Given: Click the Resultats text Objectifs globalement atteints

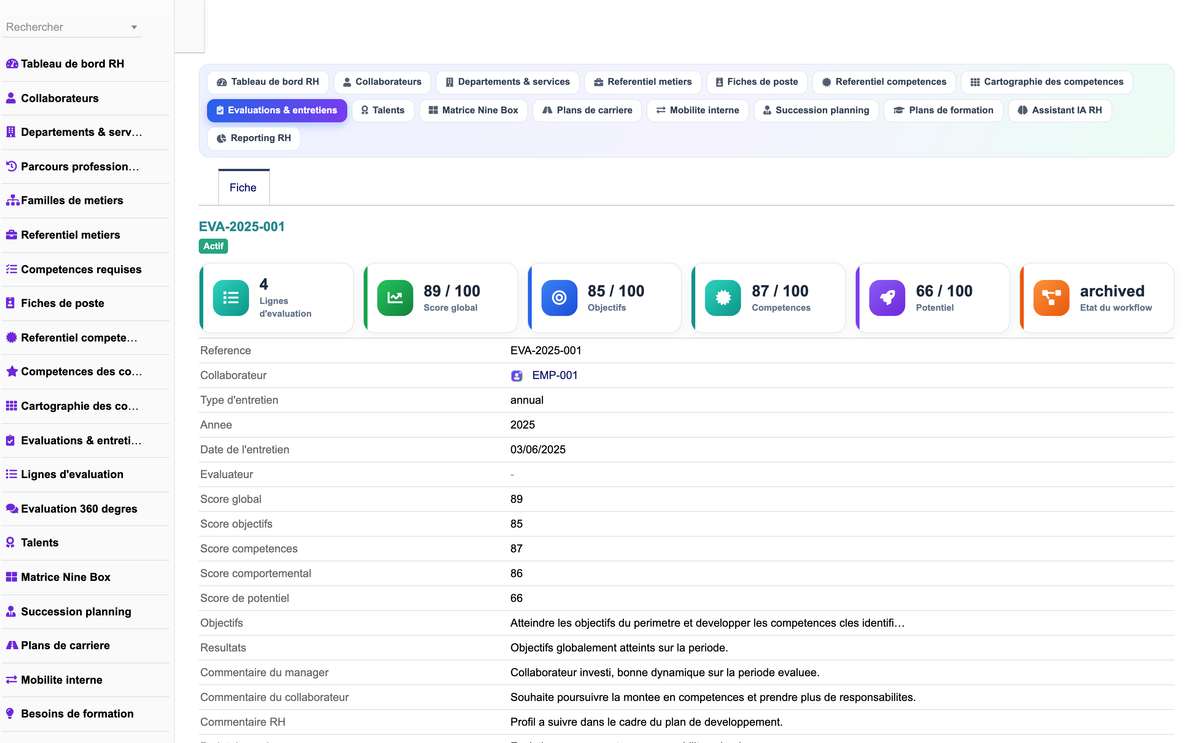Looking at the screenshot, I should (619, 648).
